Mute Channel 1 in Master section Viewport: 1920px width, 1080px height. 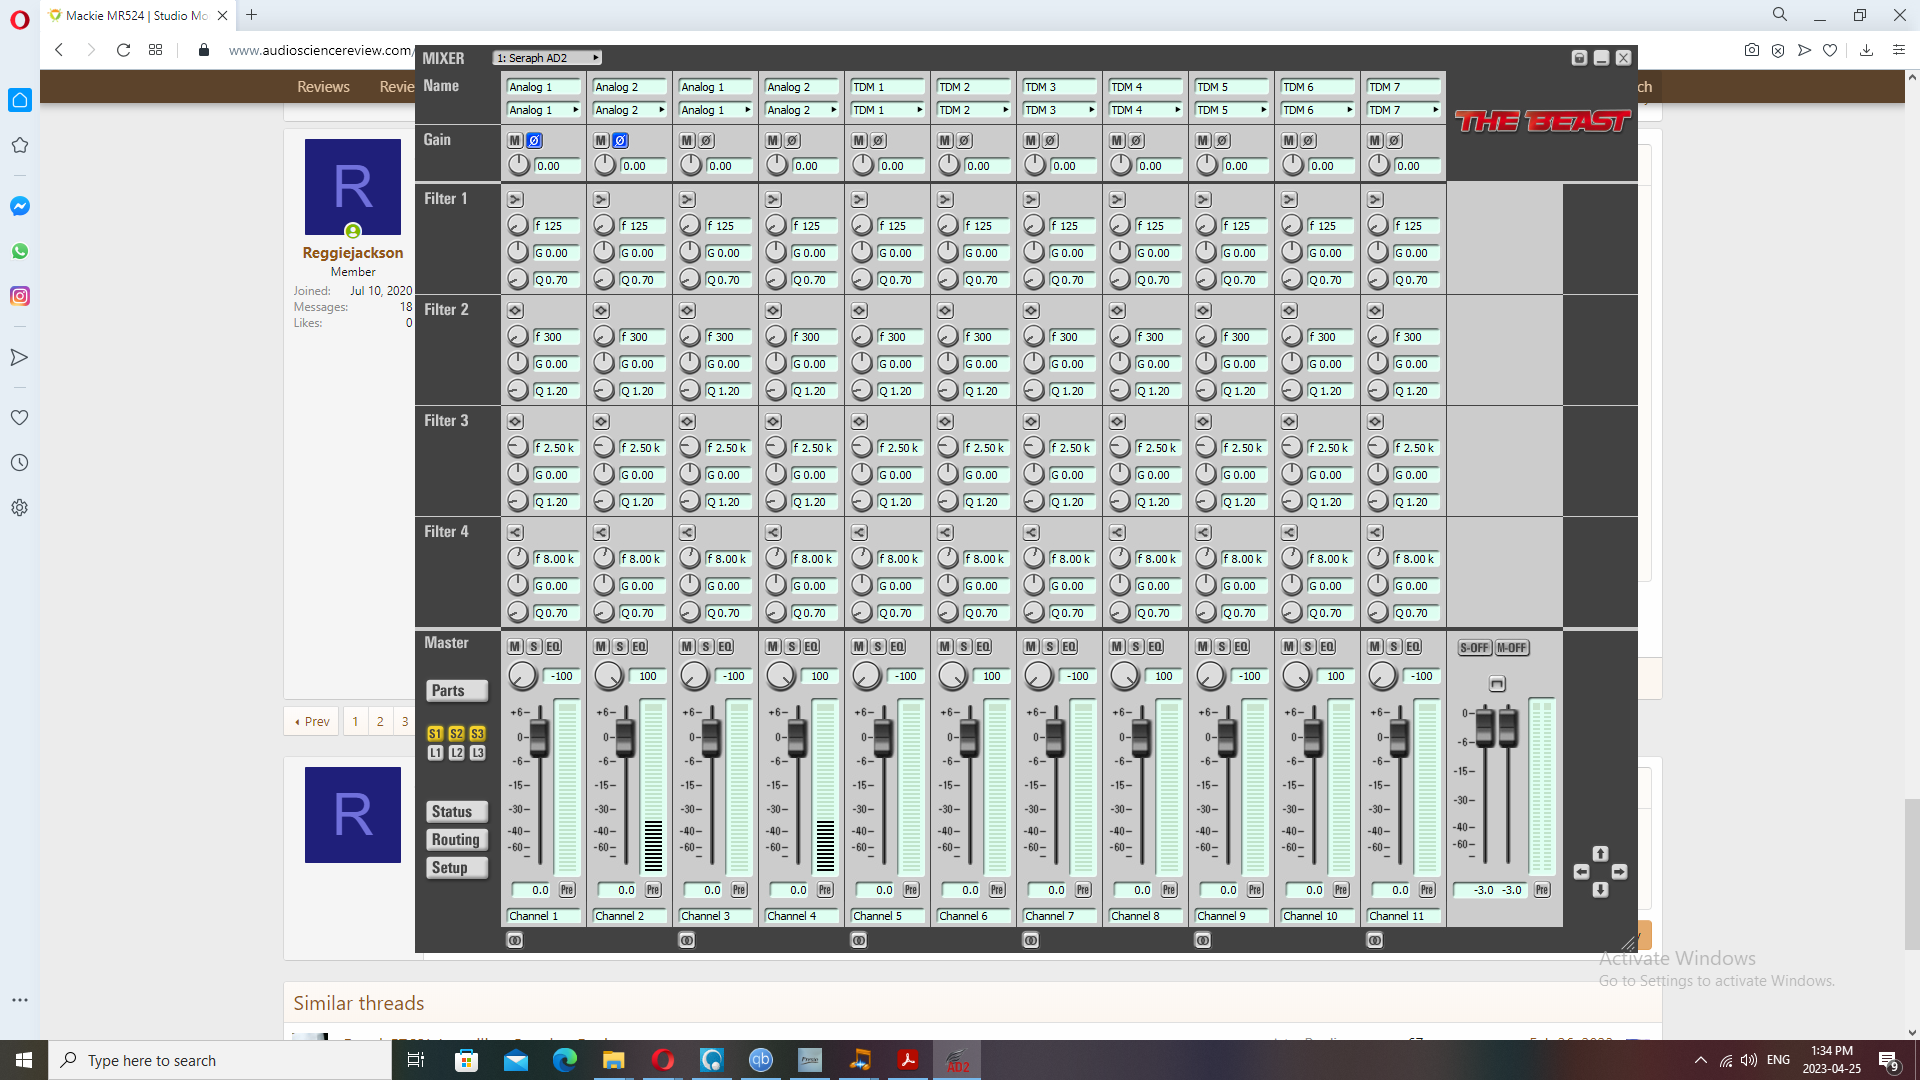515,647
